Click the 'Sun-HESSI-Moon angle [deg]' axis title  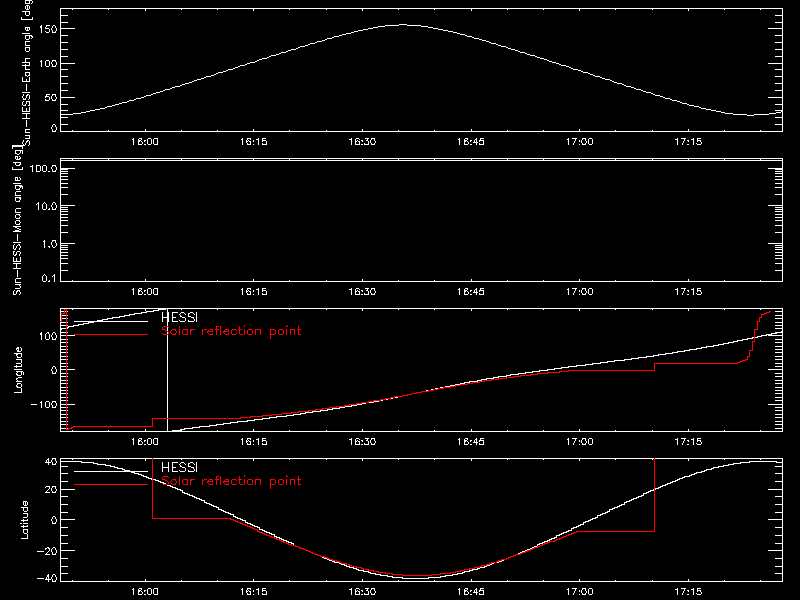coord(17,220)
